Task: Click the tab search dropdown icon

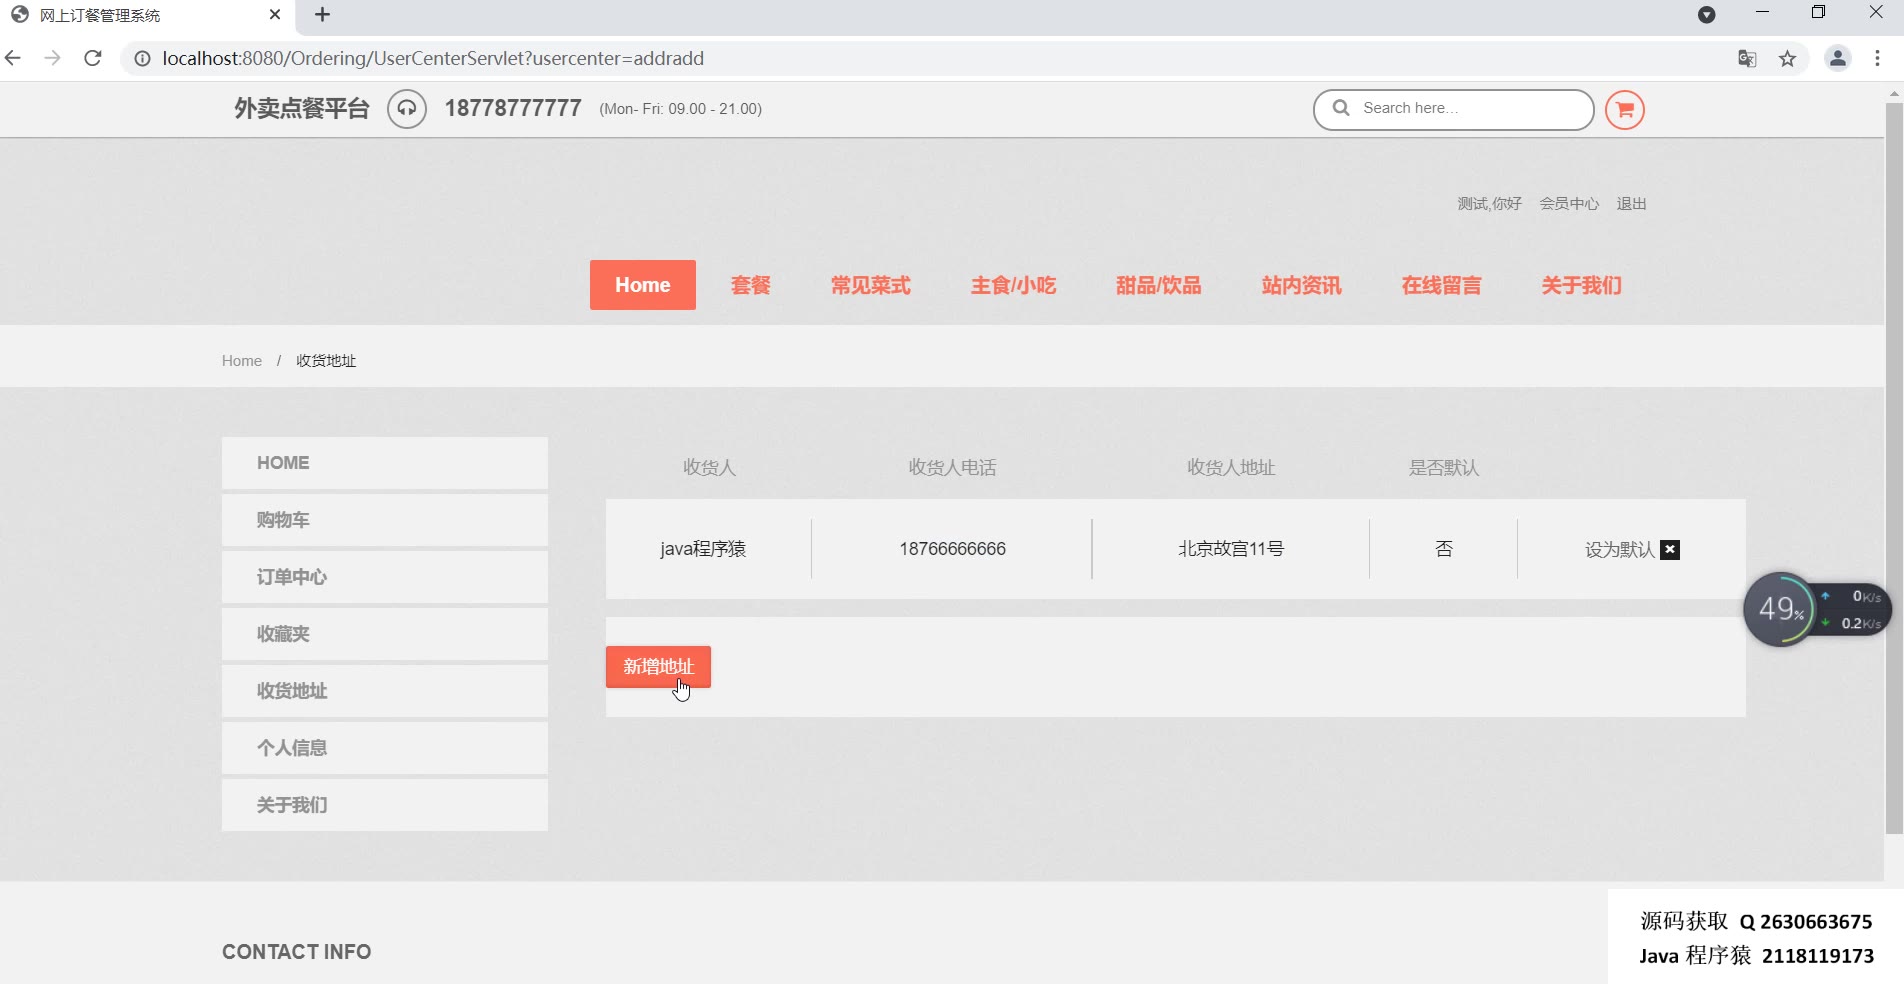Action: pyautogui.click(x=1707, y=15)
